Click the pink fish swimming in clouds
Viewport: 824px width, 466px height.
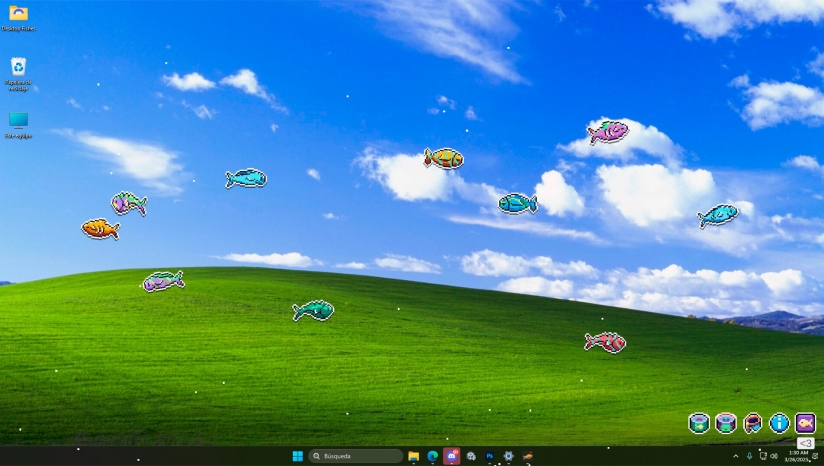[x=608, y=132]
